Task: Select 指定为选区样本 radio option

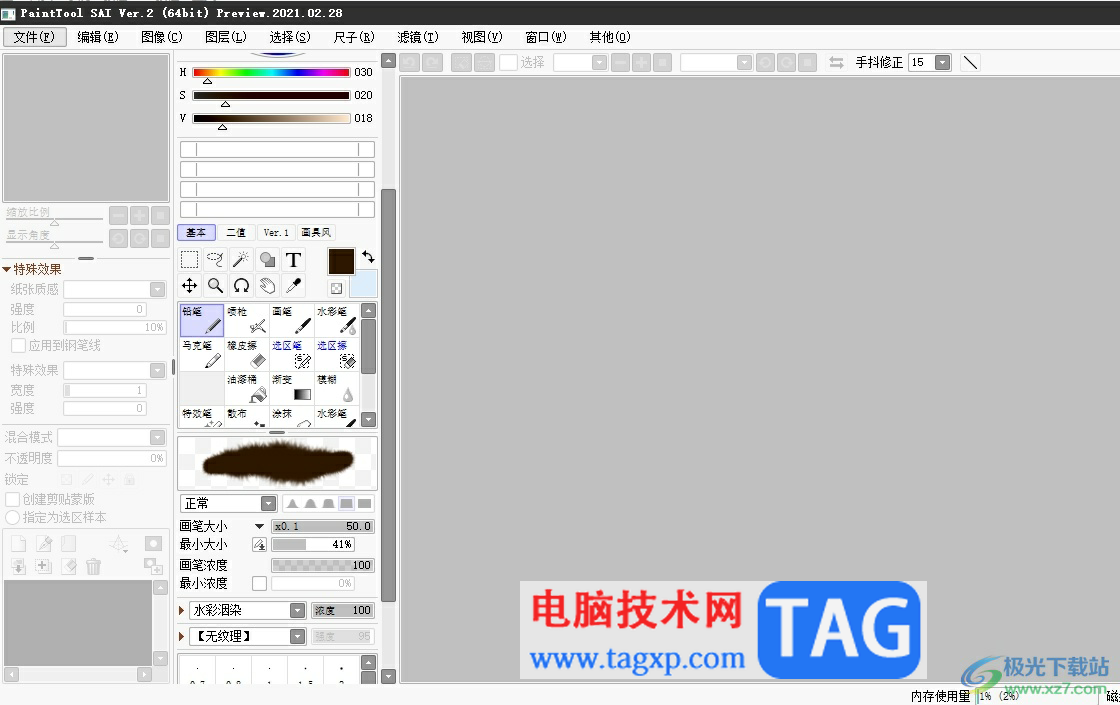Action: pos(12,517)
